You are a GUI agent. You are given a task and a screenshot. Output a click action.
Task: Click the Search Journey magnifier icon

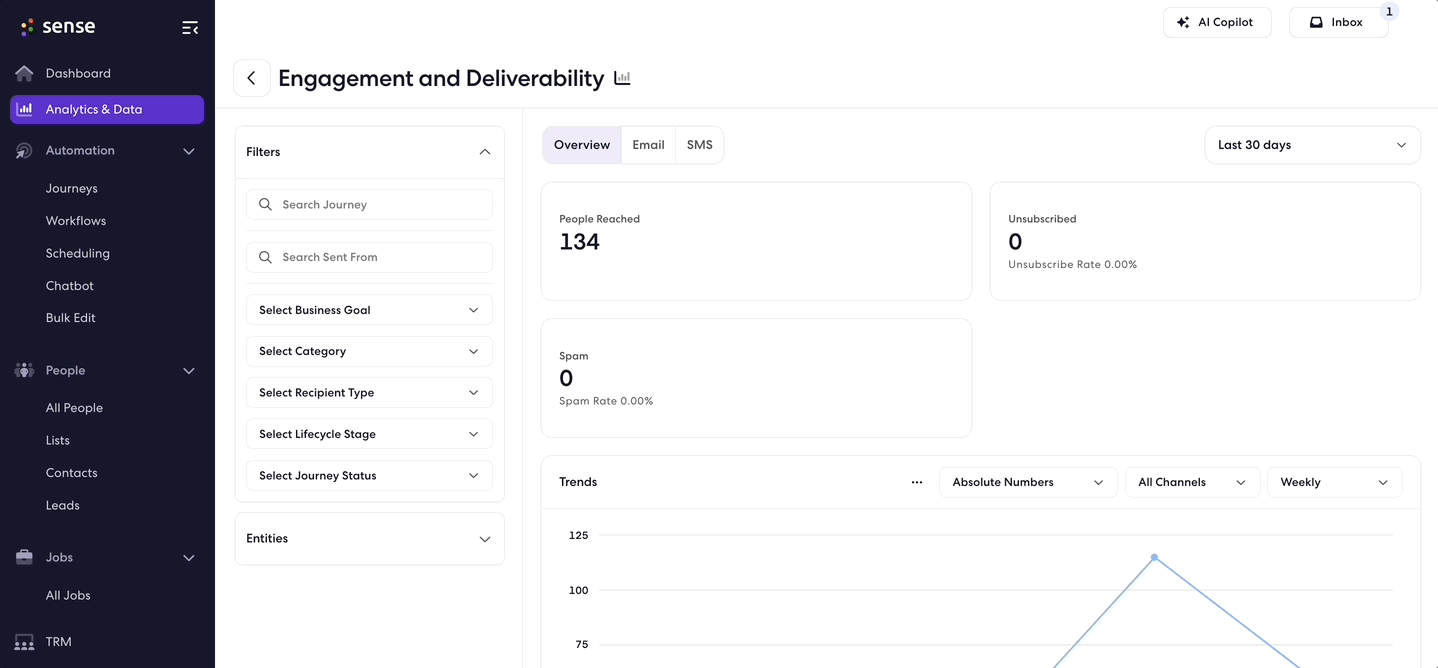coord(265,204)
